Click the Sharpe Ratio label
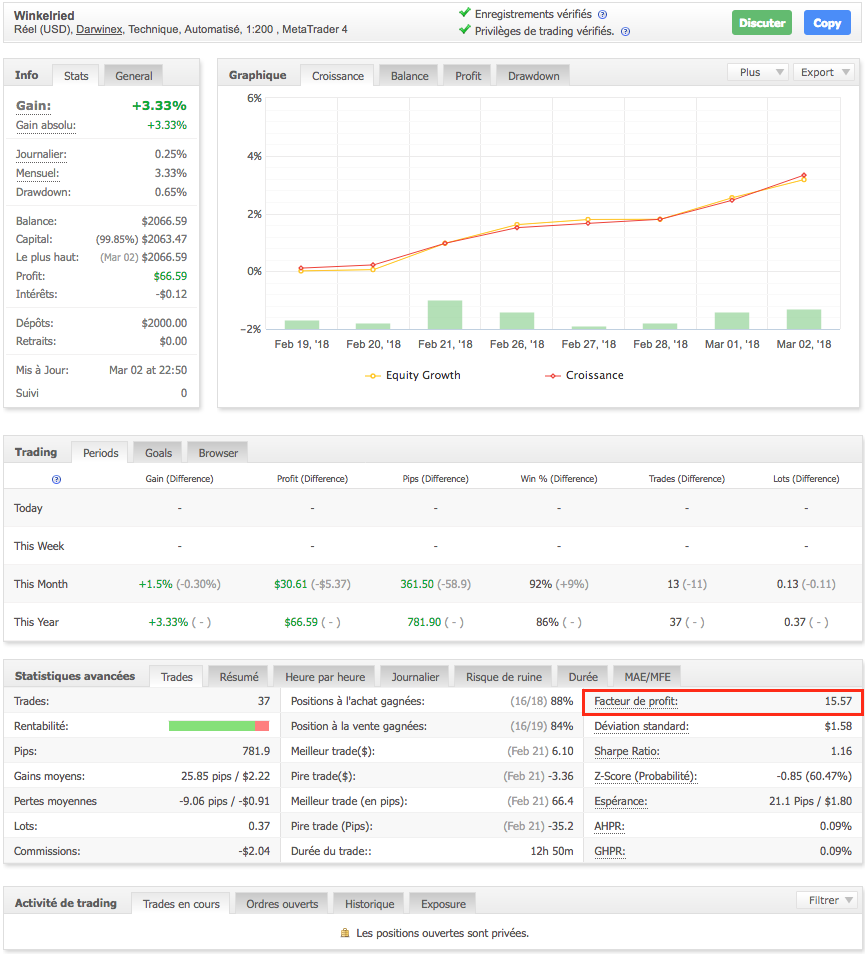The width and height of the screenshot is (865, 954). [627, 751]
